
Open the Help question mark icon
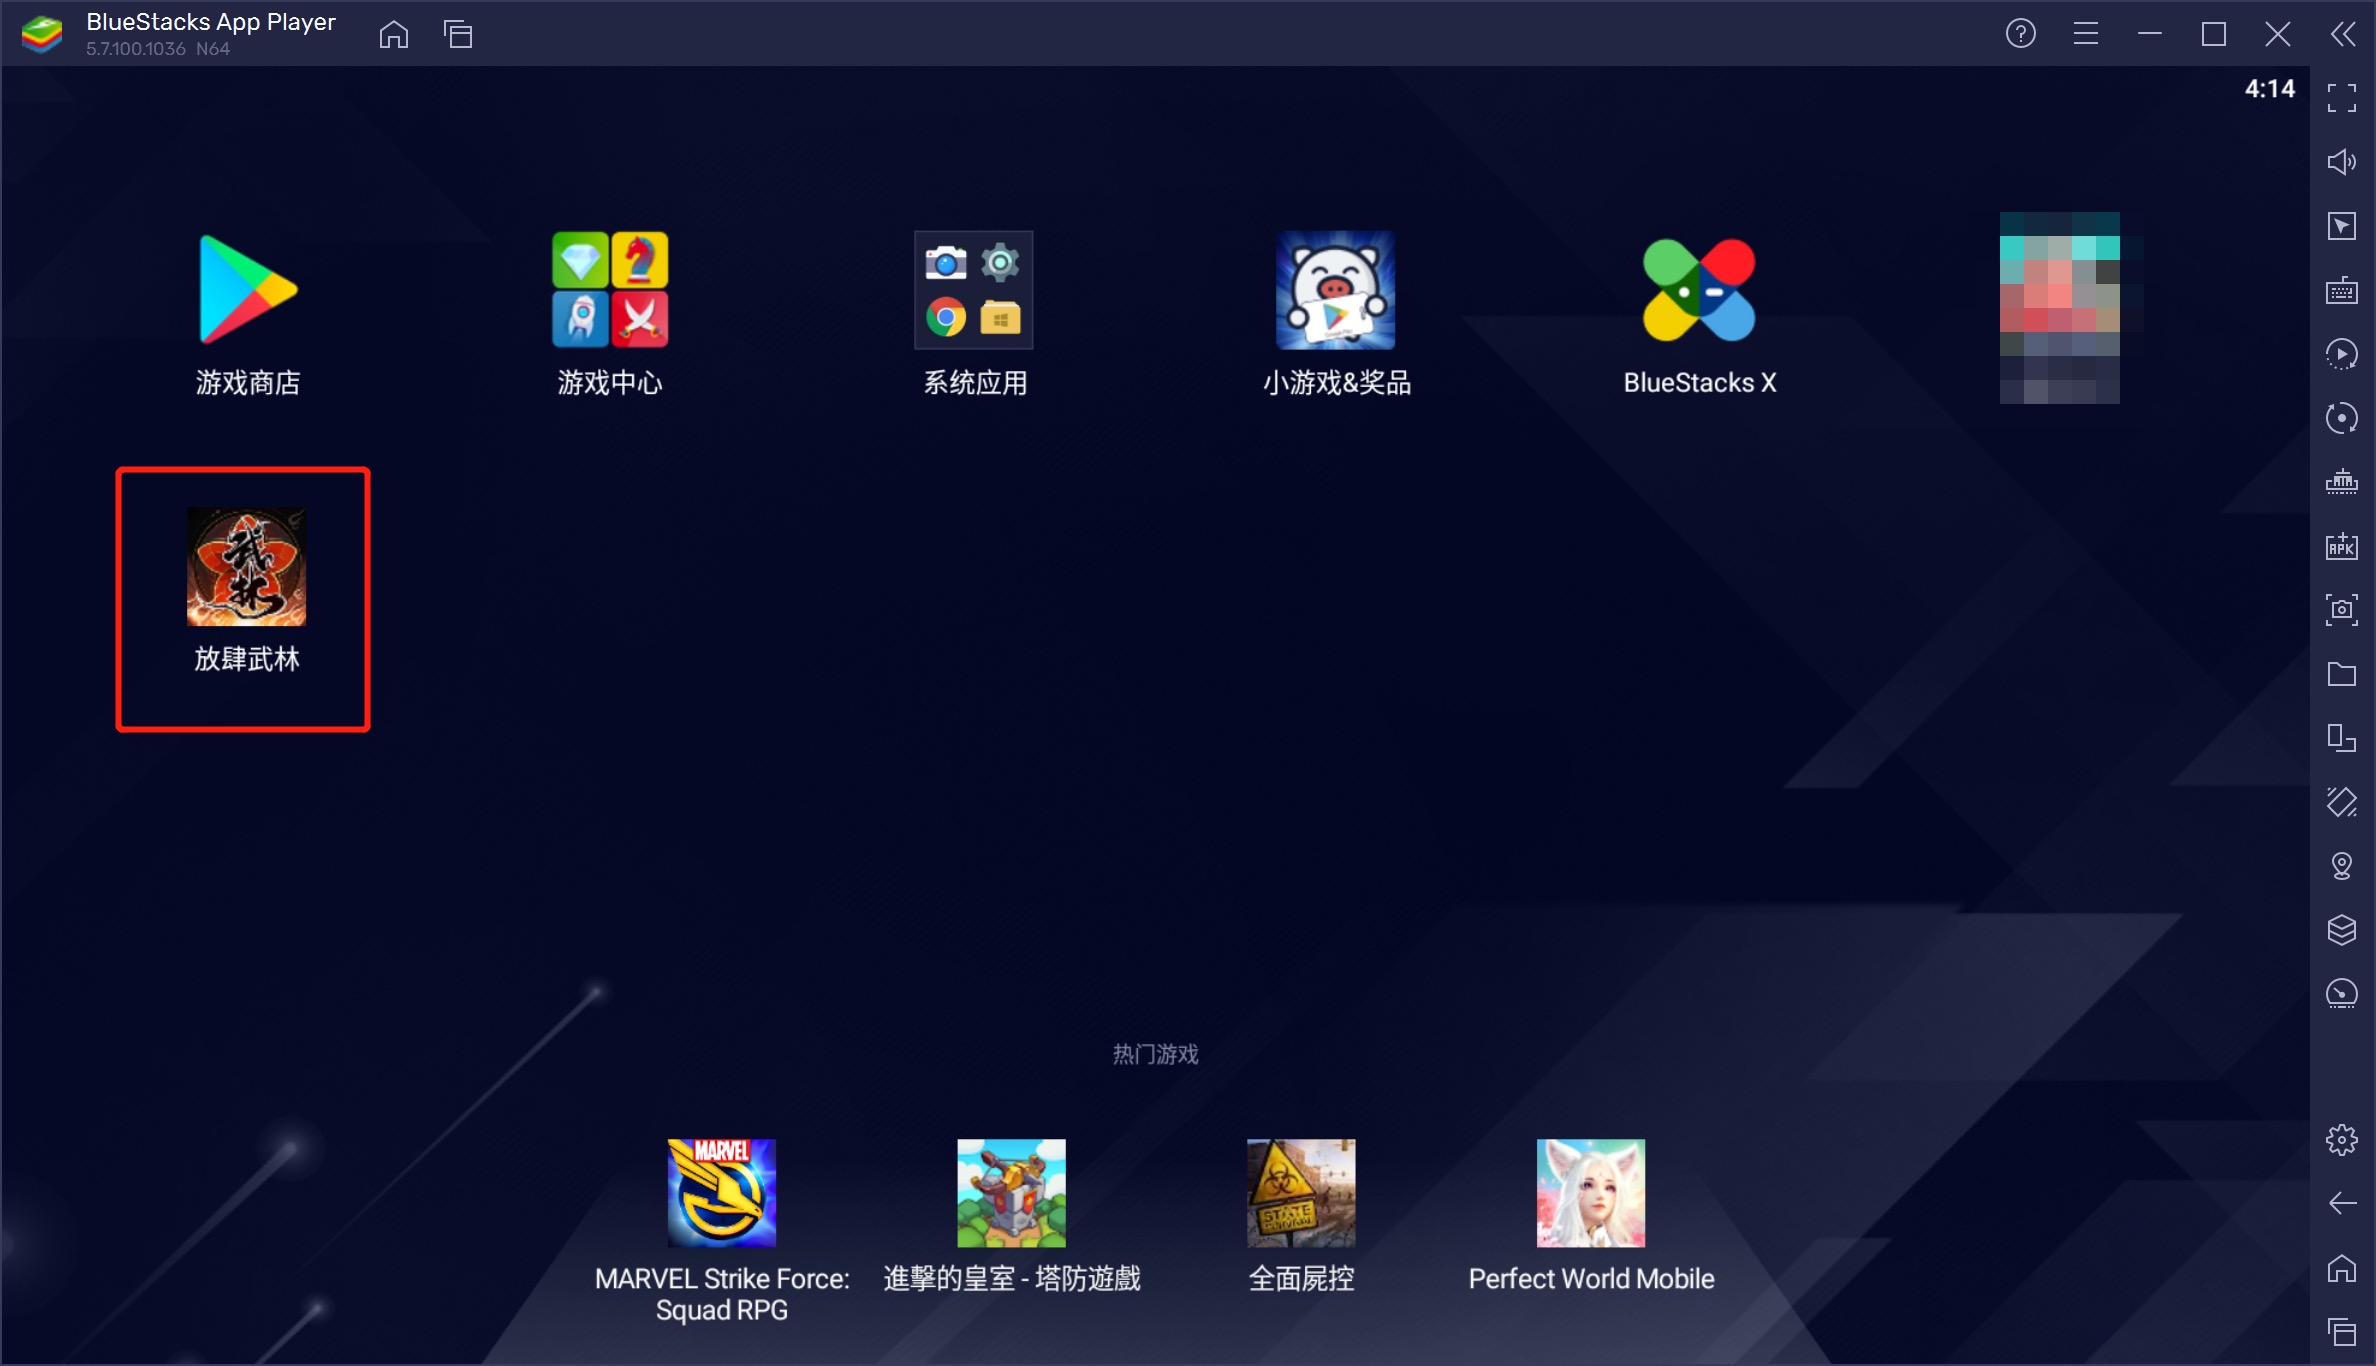click(x=2021, y=34)
